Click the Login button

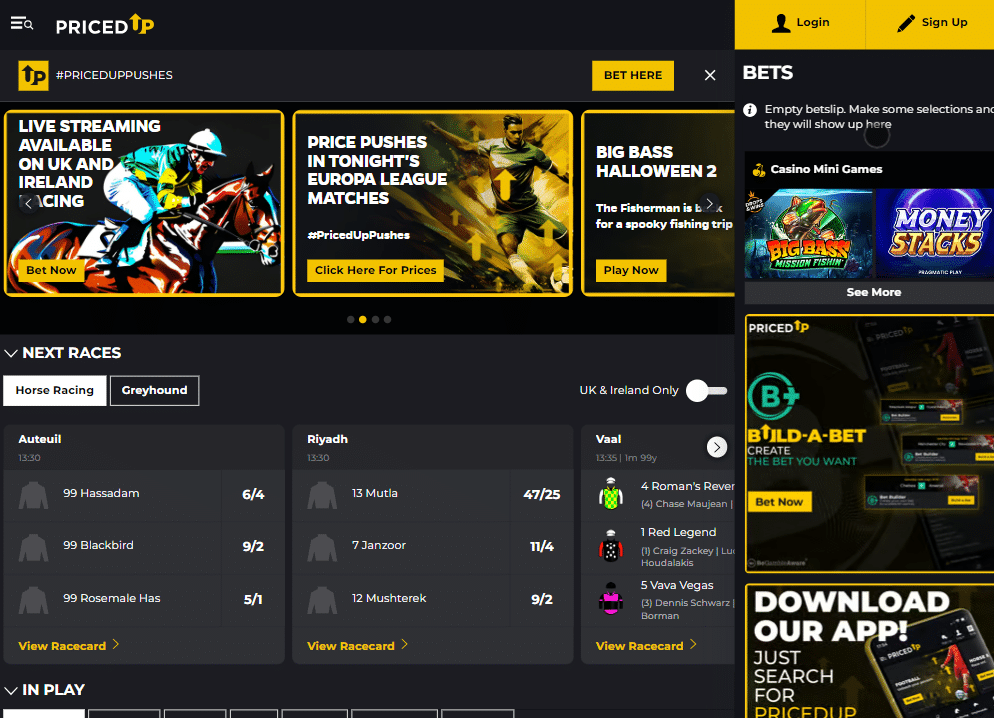tap(799, 23)
